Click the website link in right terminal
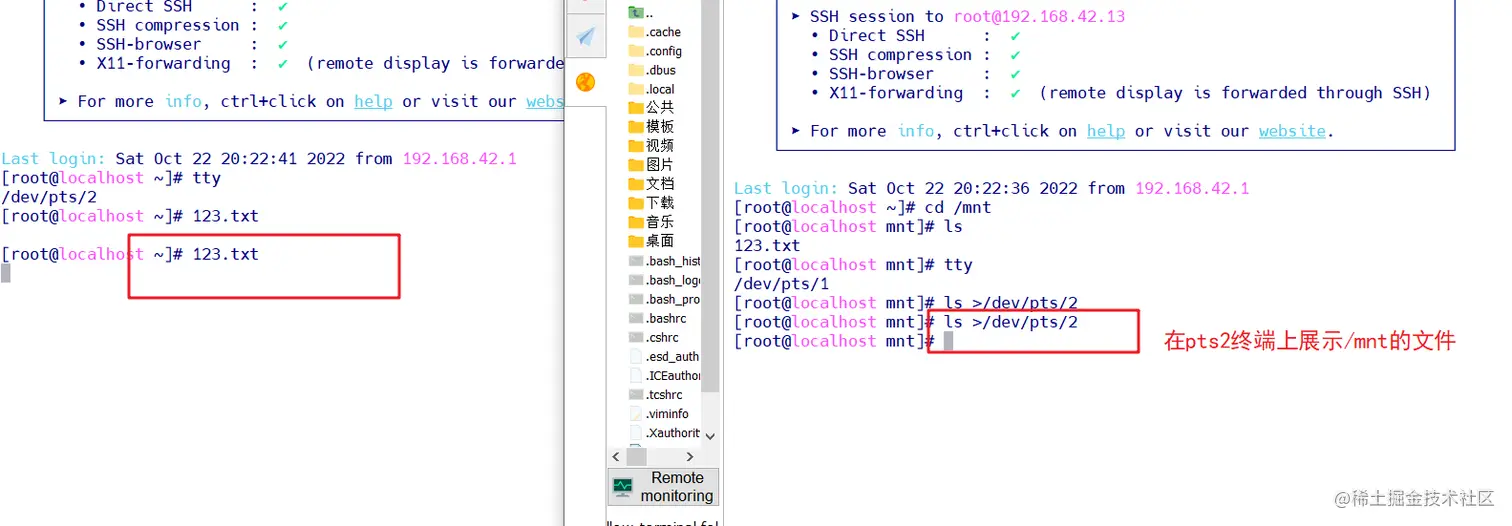 tap(1292, 131)
